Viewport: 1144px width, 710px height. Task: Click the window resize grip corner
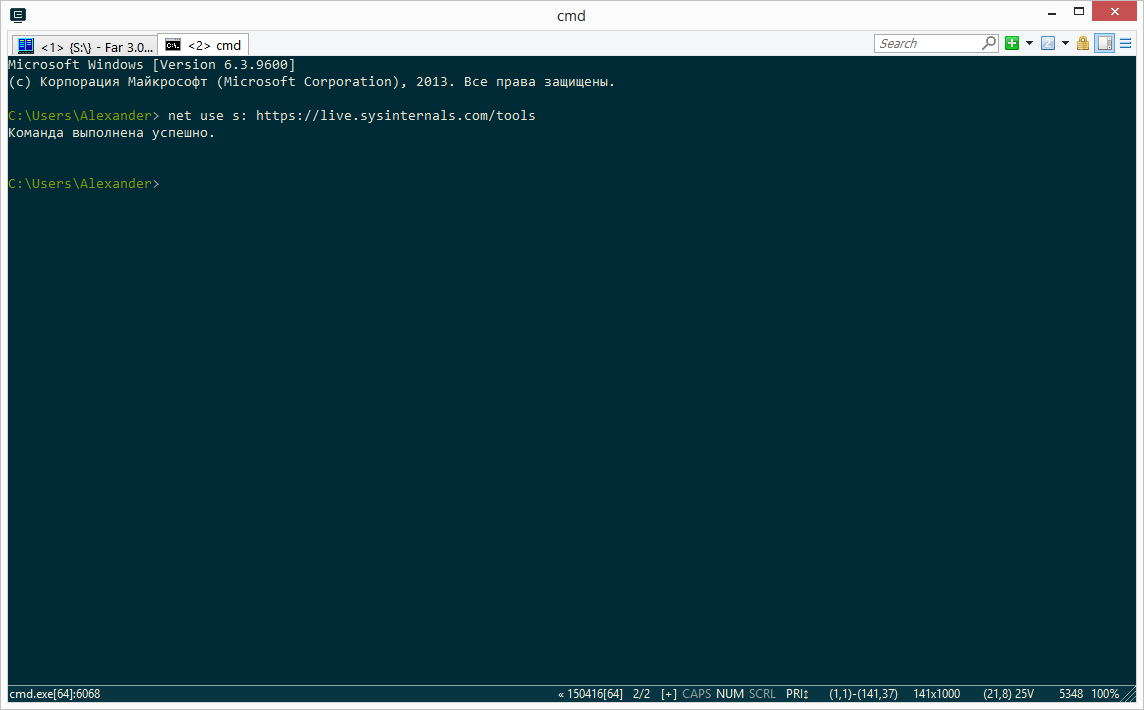pyautogui.click(x=1129, y=695)
